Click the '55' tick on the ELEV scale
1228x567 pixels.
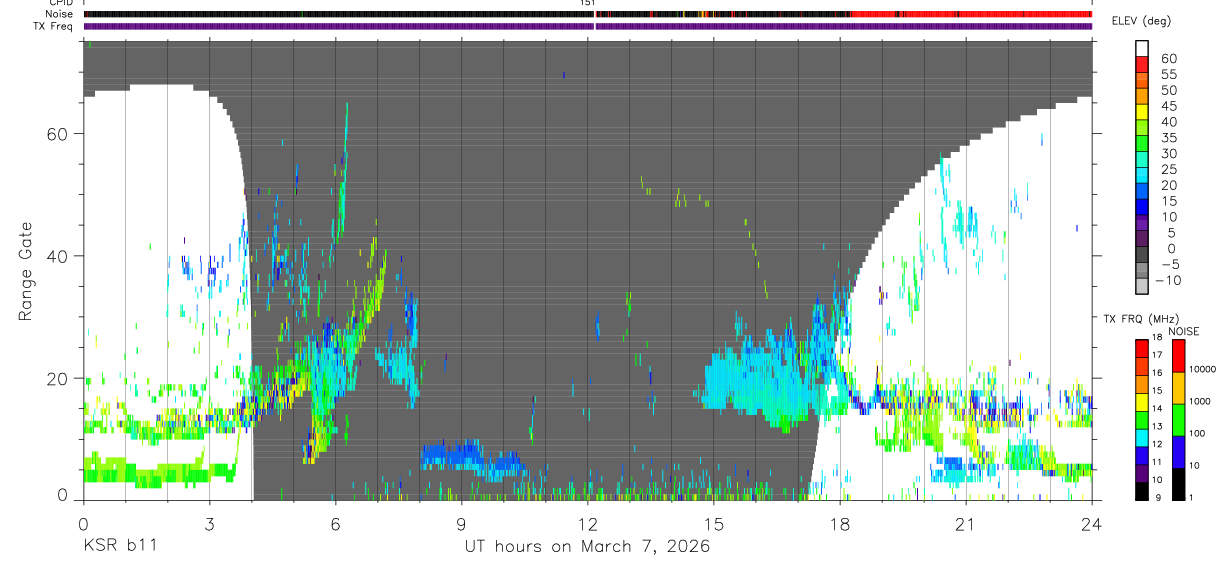pyautogui.click(x=1167, y=75)
